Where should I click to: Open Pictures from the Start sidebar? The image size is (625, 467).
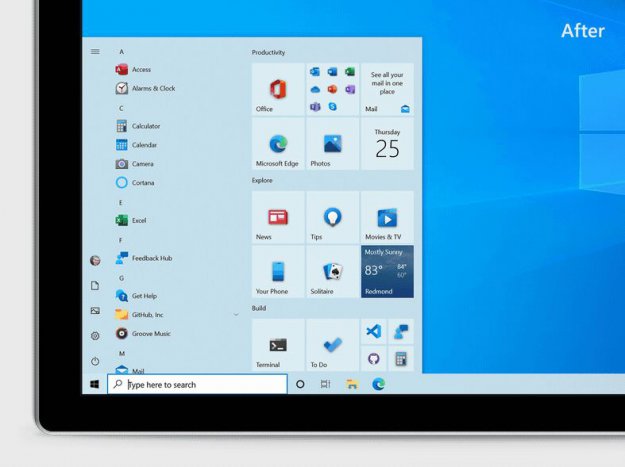95,311
